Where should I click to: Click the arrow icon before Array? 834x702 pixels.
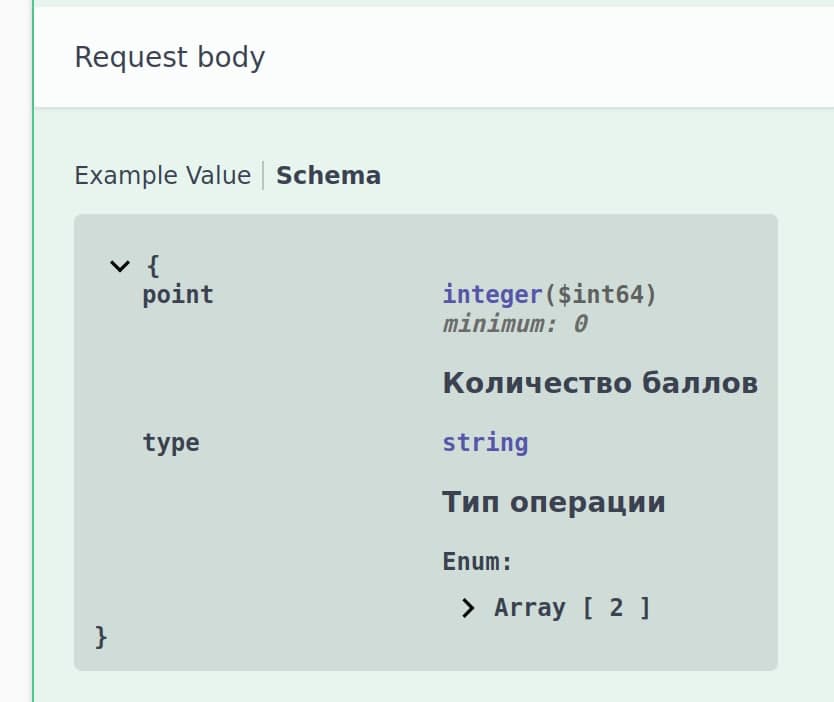pos(468,607)
